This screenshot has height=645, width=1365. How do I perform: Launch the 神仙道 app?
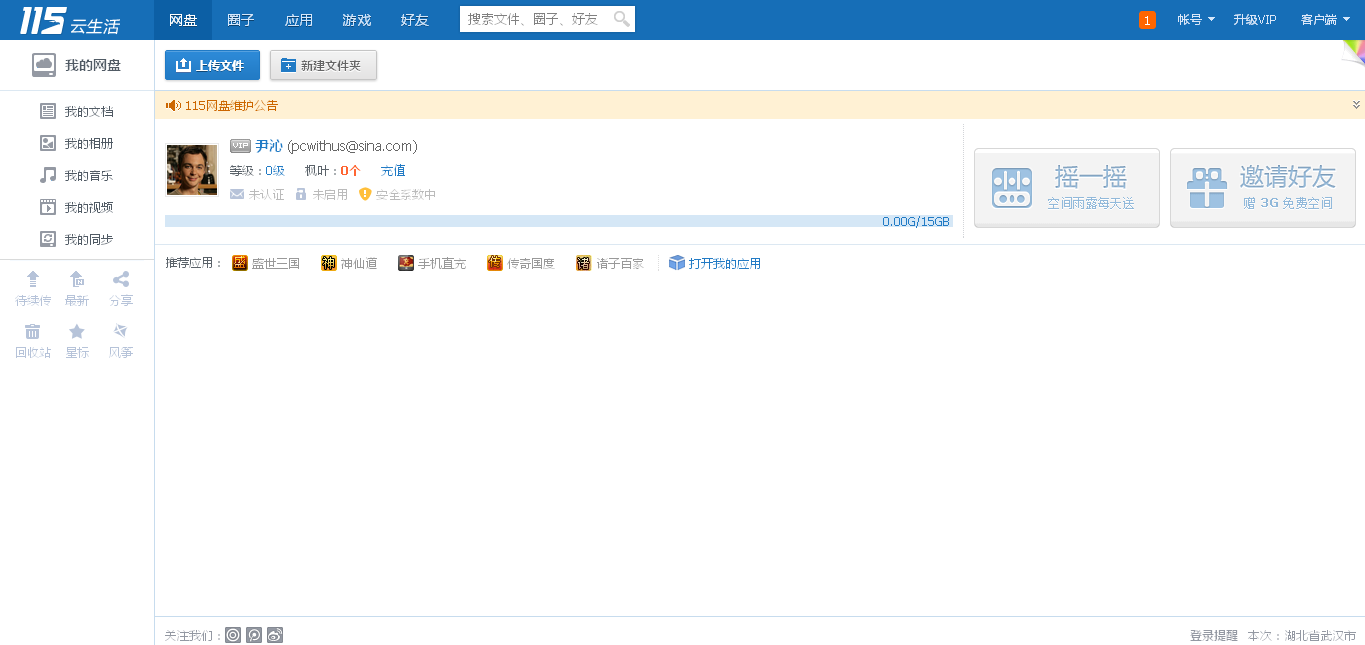point(349,264)
